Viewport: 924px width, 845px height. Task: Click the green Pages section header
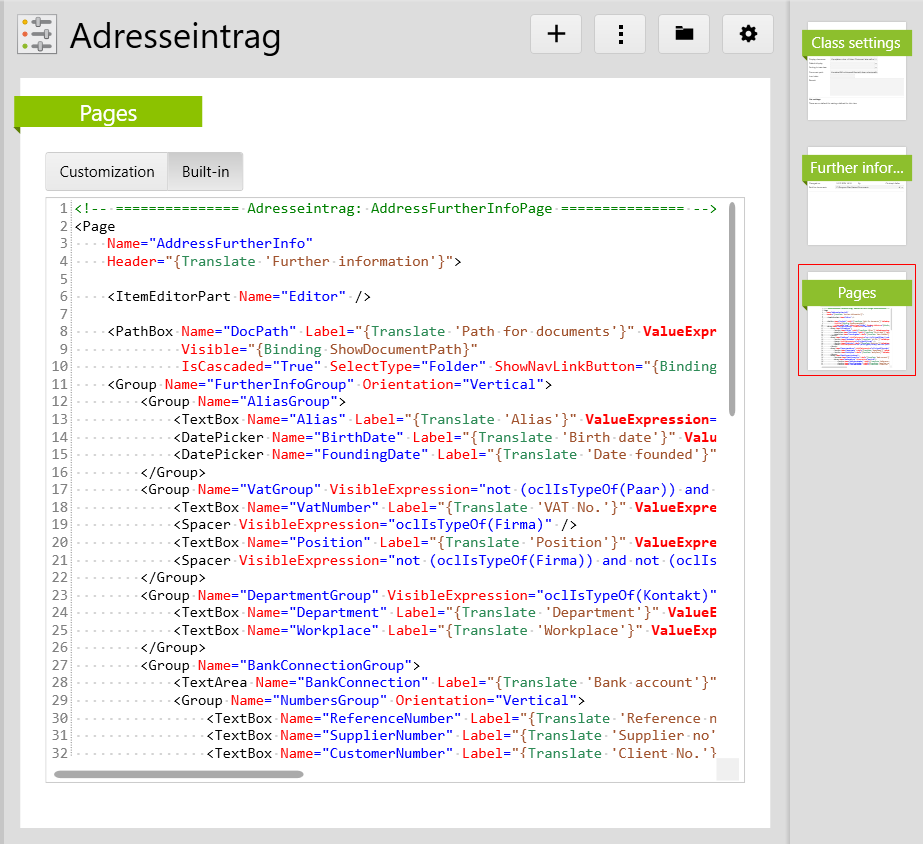(x=108, y=113)
